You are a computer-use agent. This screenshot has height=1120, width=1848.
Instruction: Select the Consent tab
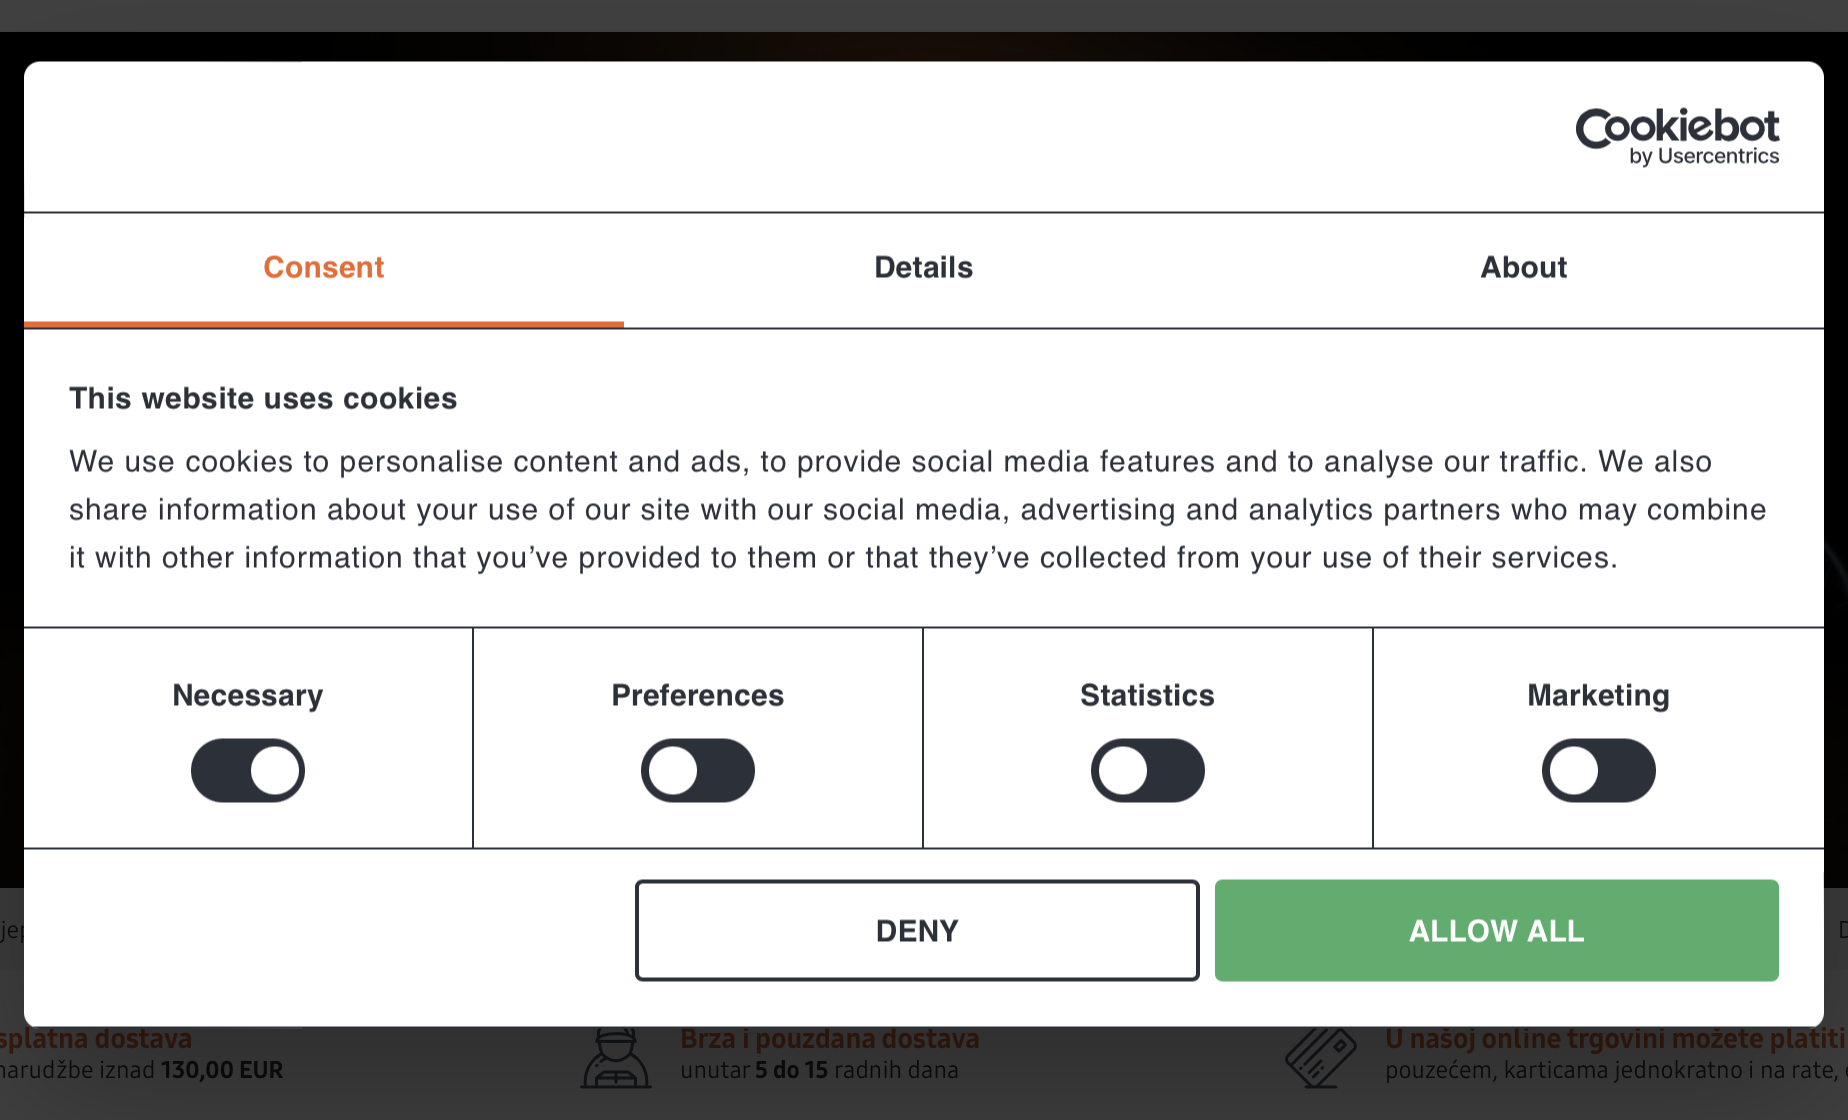pos(323,268)
